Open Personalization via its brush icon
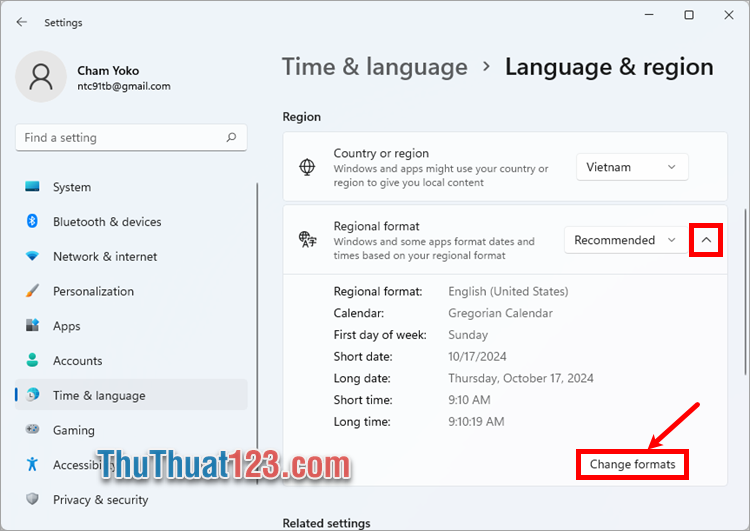Viewport: 750px width, 531px height. [33, 291]
